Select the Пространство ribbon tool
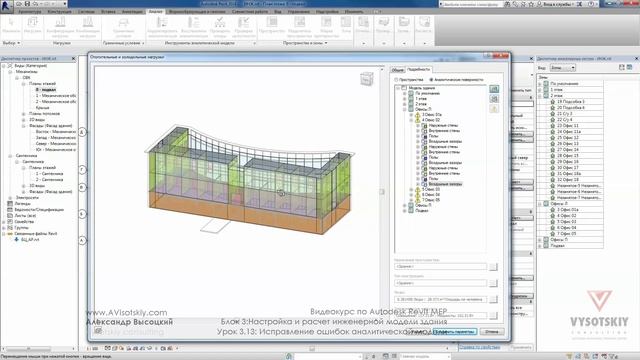 click(x=272, y=24)
